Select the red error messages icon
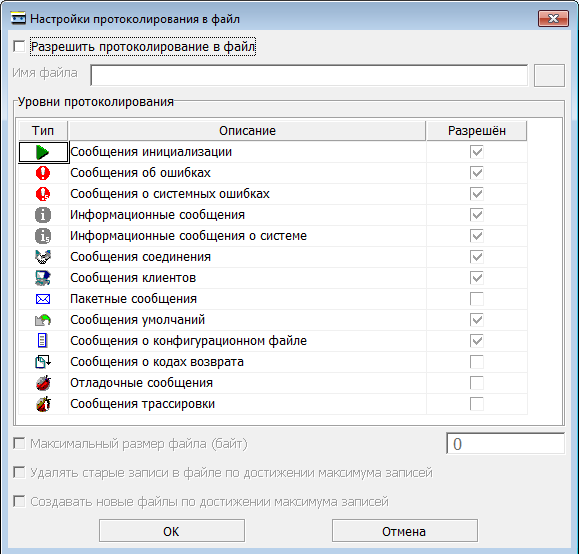 43,173
